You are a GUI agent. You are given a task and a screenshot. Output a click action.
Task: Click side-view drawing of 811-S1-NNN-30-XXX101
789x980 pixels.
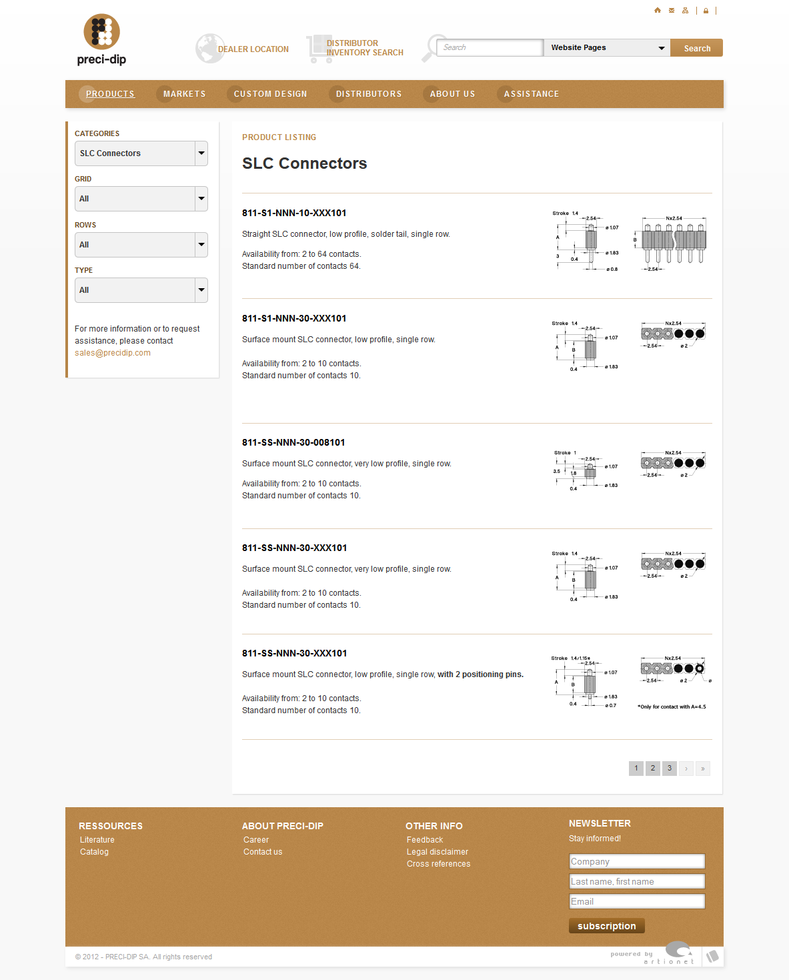(585, 346)
